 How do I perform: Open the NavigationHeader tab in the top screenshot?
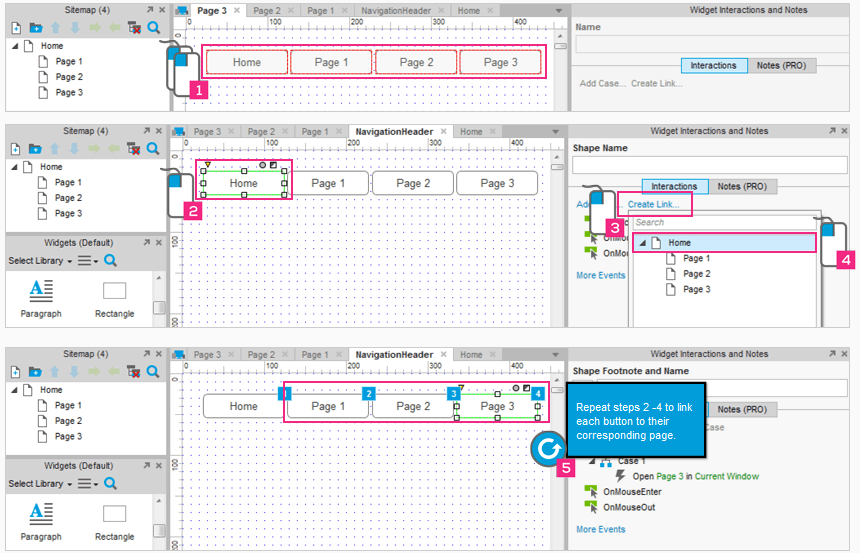point(395,10)
